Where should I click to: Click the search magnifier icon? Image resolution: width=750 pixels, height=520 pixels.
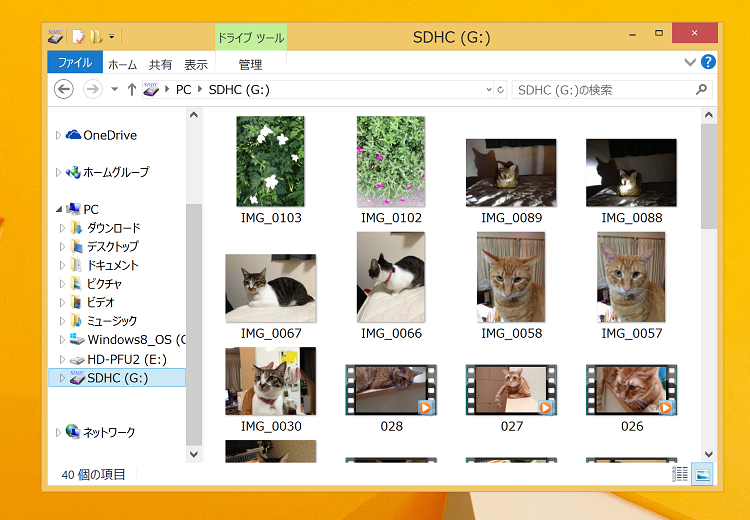coord(700,90)
